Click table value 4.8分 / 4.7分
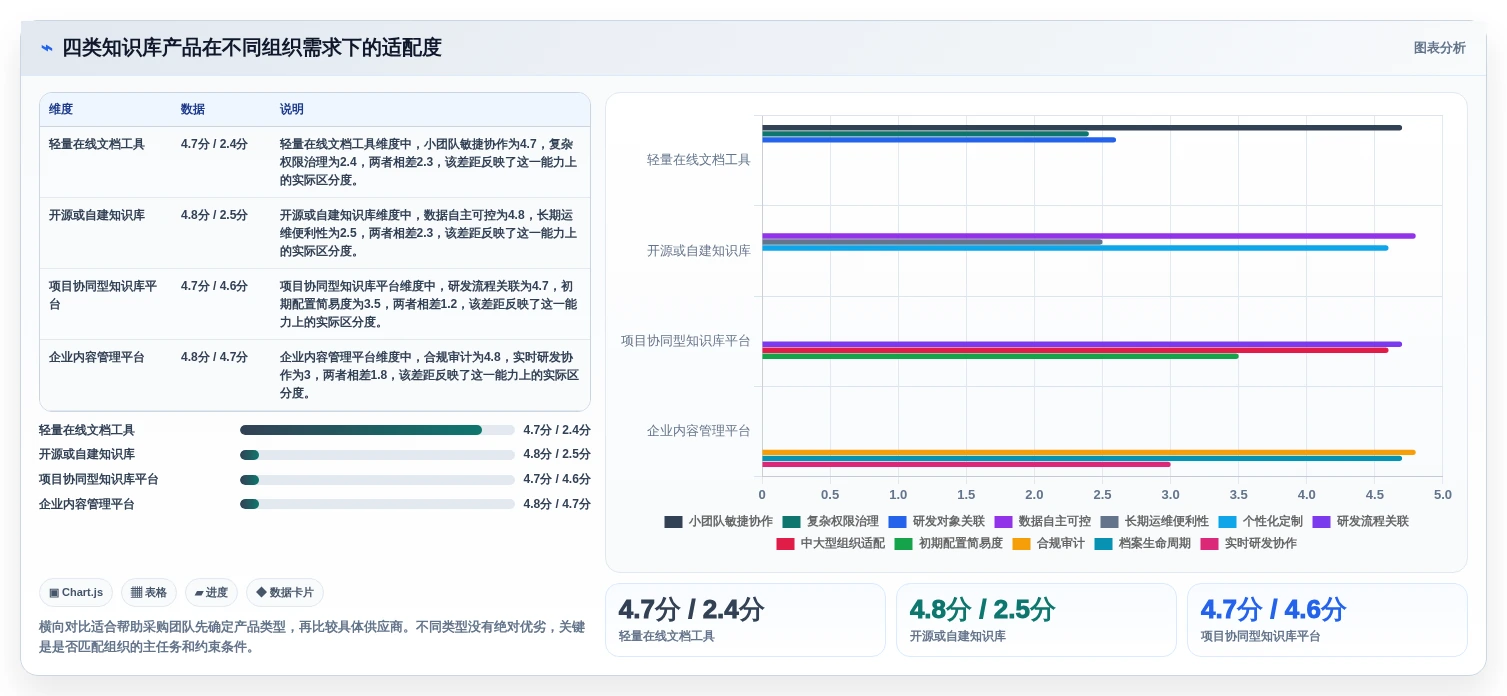This screenshot has height=696, width=1507. (x=214, y=357)
